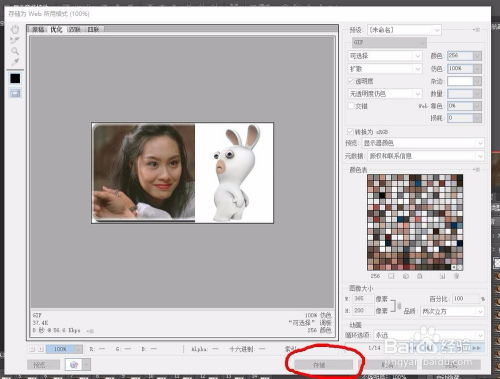Click the map to transparent icon below color table

tap(391, 276)
